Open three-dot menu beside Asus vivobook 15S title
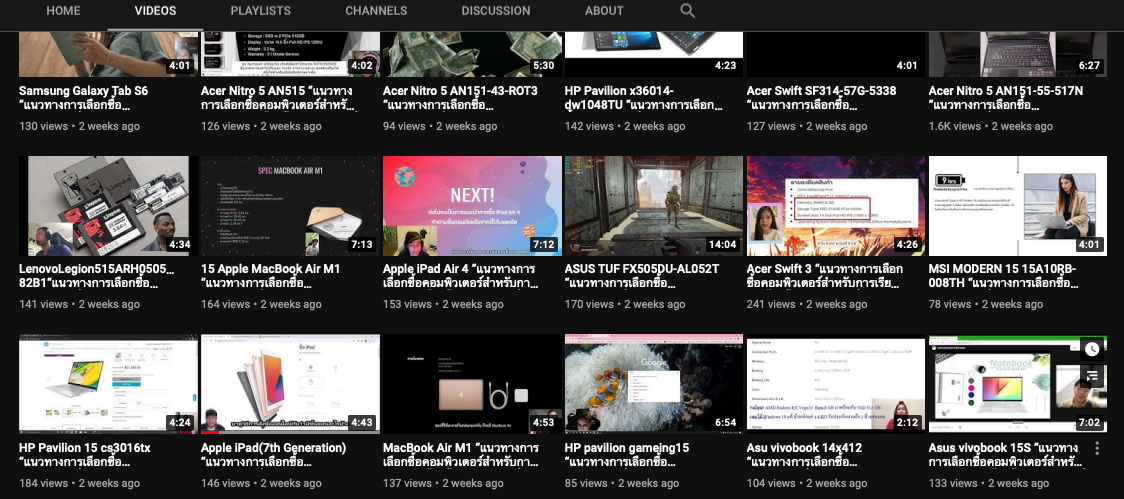Screen dimensions: 1124x499 click(x=1097, y=449)
